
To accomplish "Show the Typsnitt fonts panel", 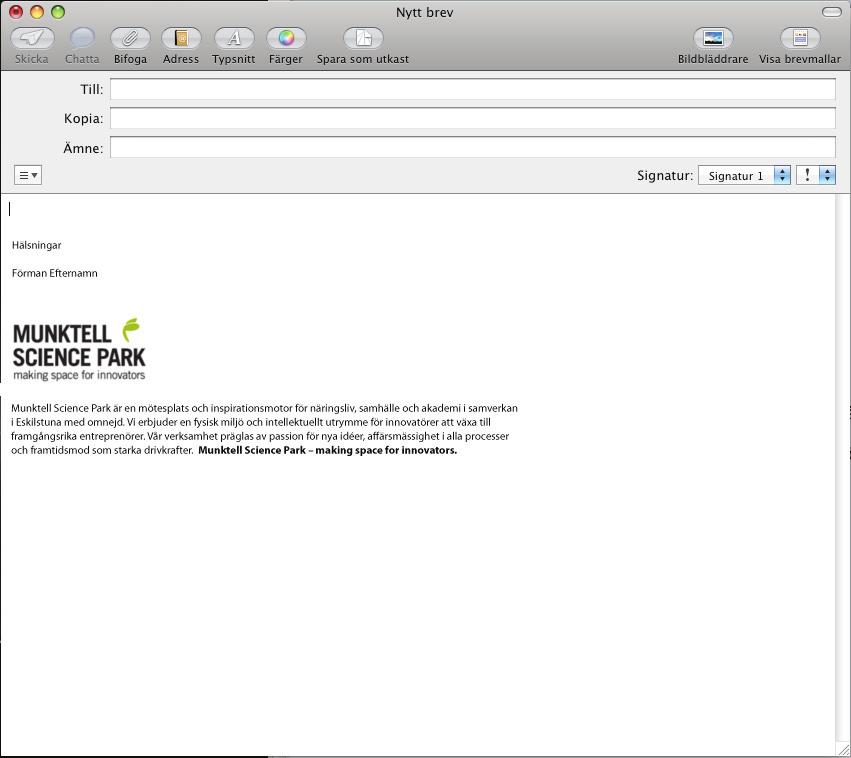I will tap(234, 38).
